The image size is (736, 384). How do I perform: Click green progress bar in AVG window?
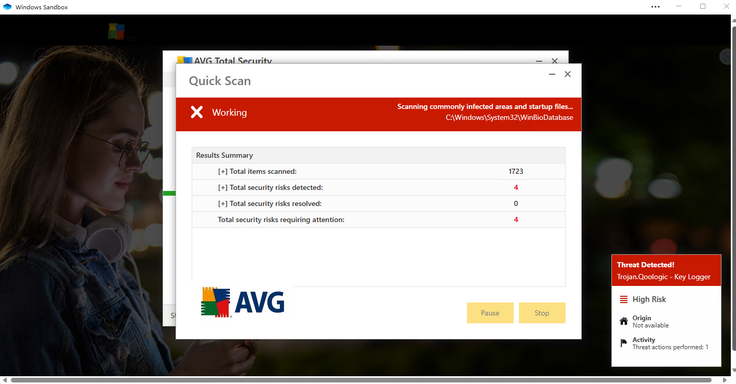point(169,193)
